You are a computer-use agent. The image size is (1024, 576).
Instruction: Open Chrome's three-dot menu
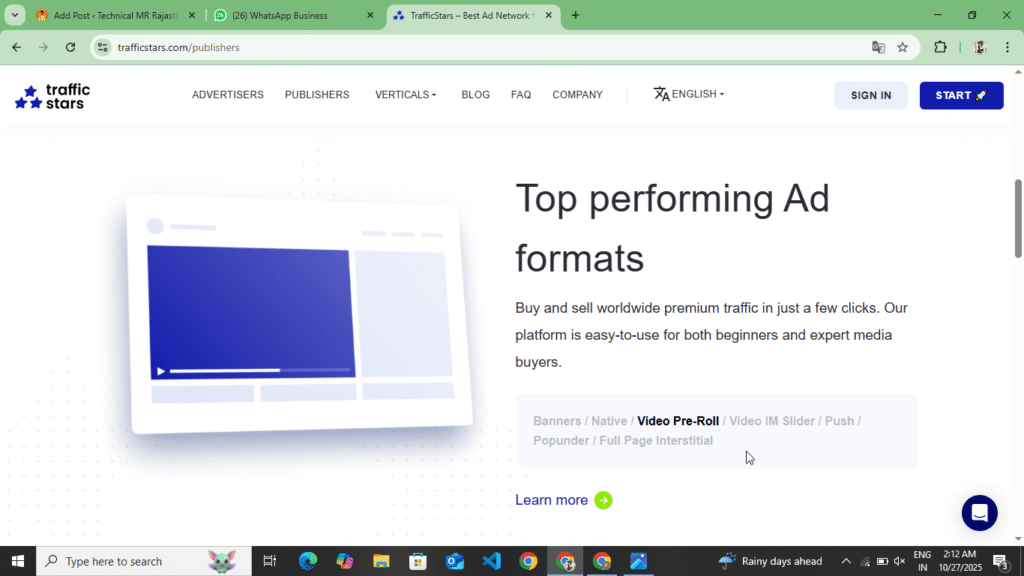pos(1007,47)
